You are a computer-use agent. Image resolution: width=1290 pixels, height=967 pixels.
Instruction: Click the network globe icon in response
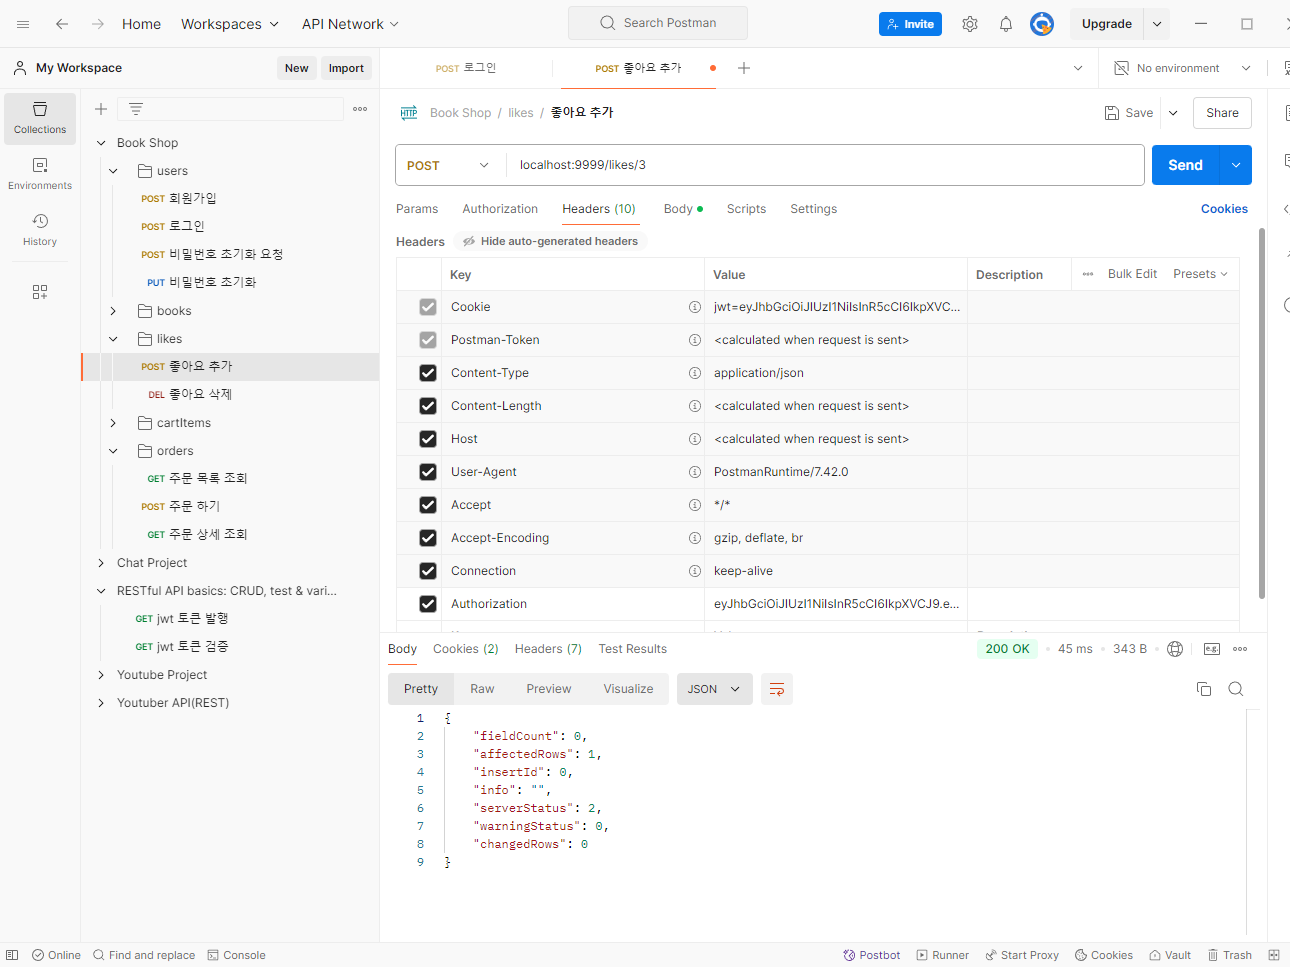point(1175,649)
